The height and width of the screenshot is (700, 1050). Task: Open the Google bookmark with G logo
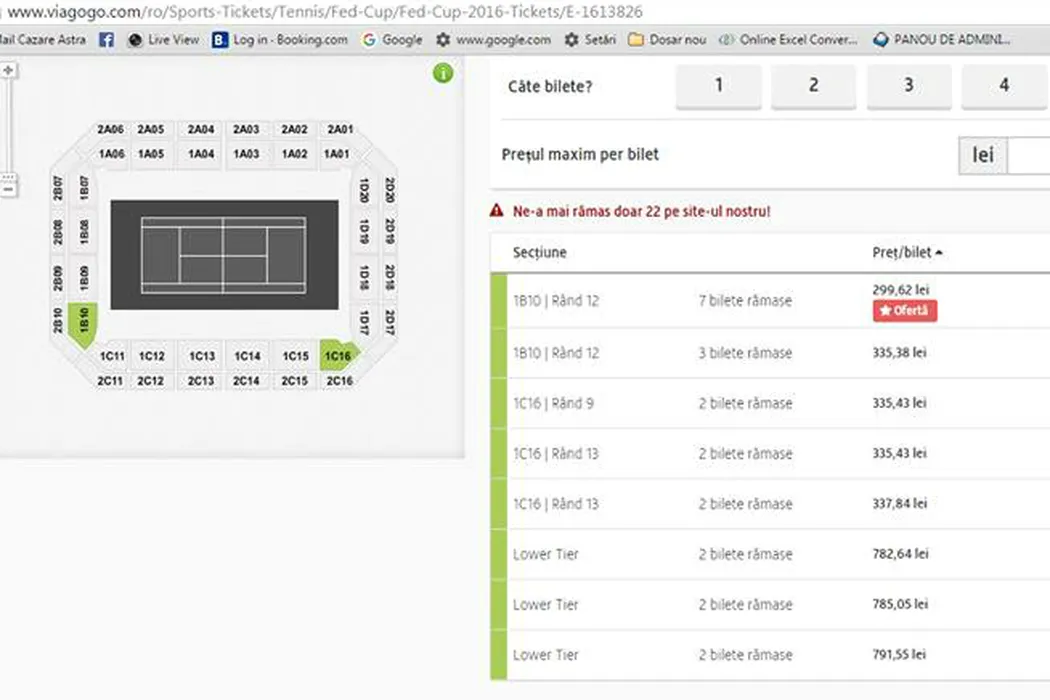point(392,40)
